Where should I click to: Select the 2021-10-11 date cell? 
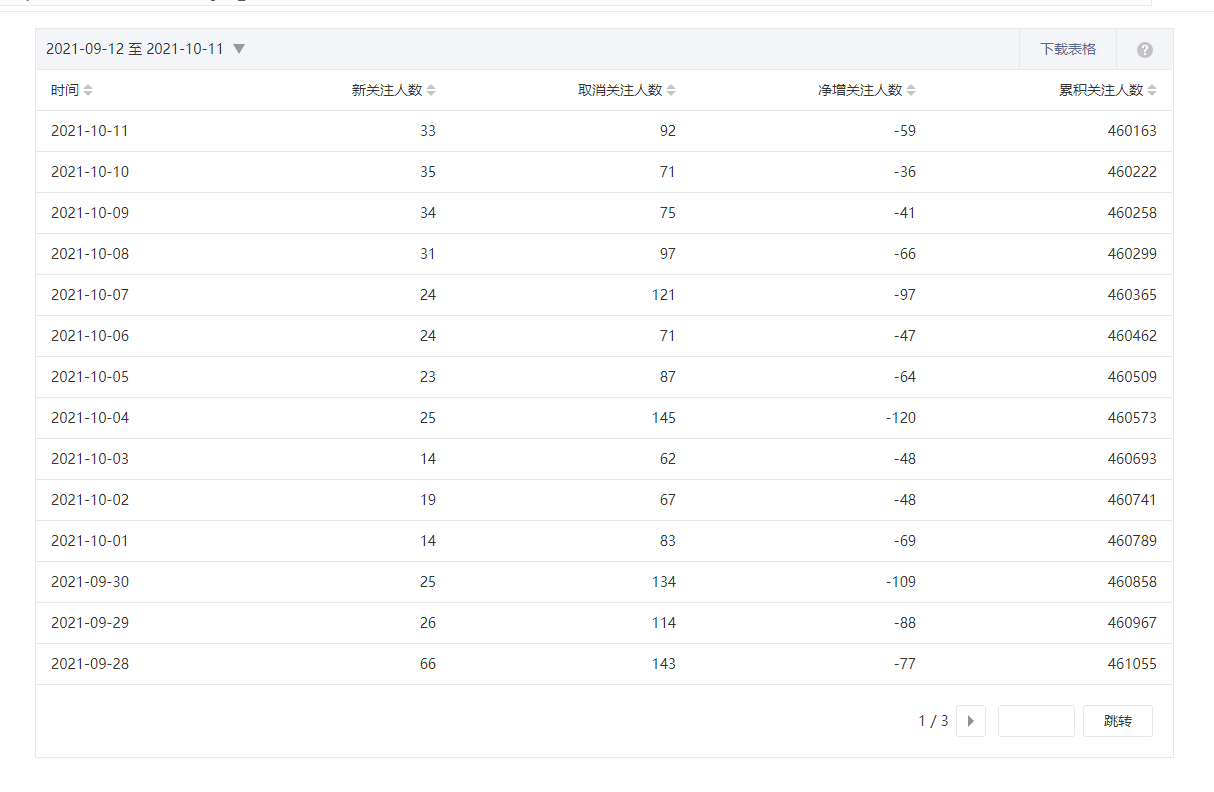click(x=90, y=131)
